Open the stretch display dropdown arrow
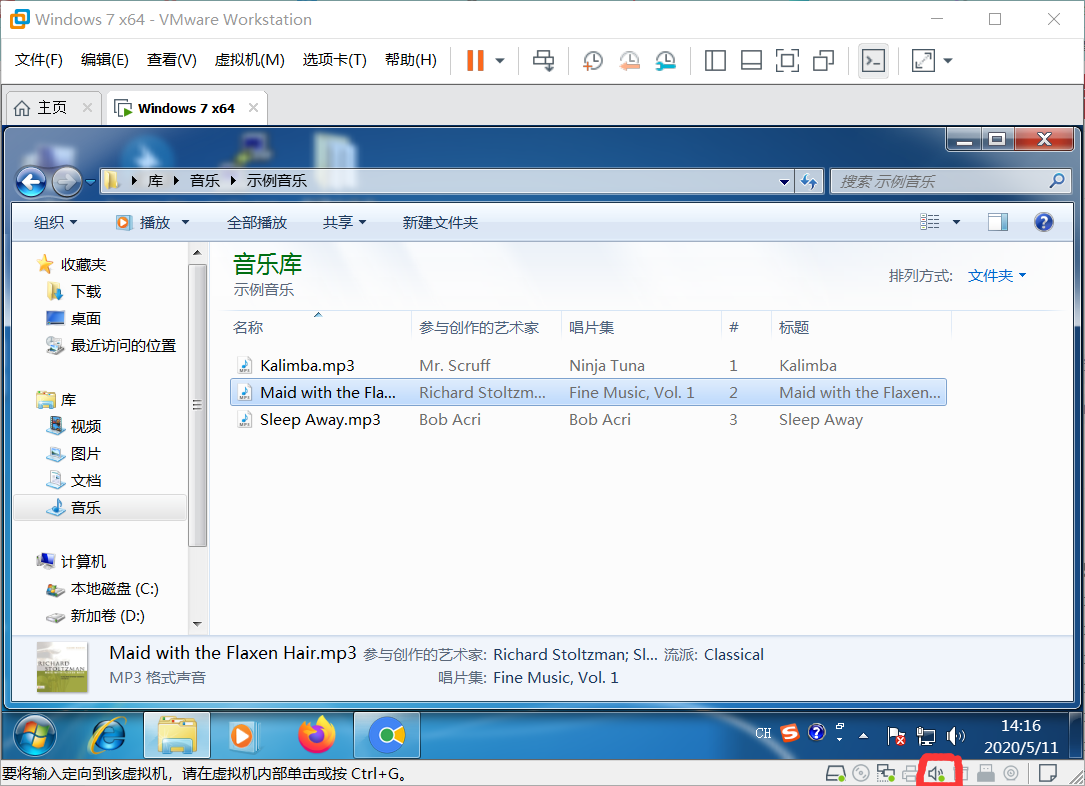This screenshot has height=786, width=1085. 948,61
